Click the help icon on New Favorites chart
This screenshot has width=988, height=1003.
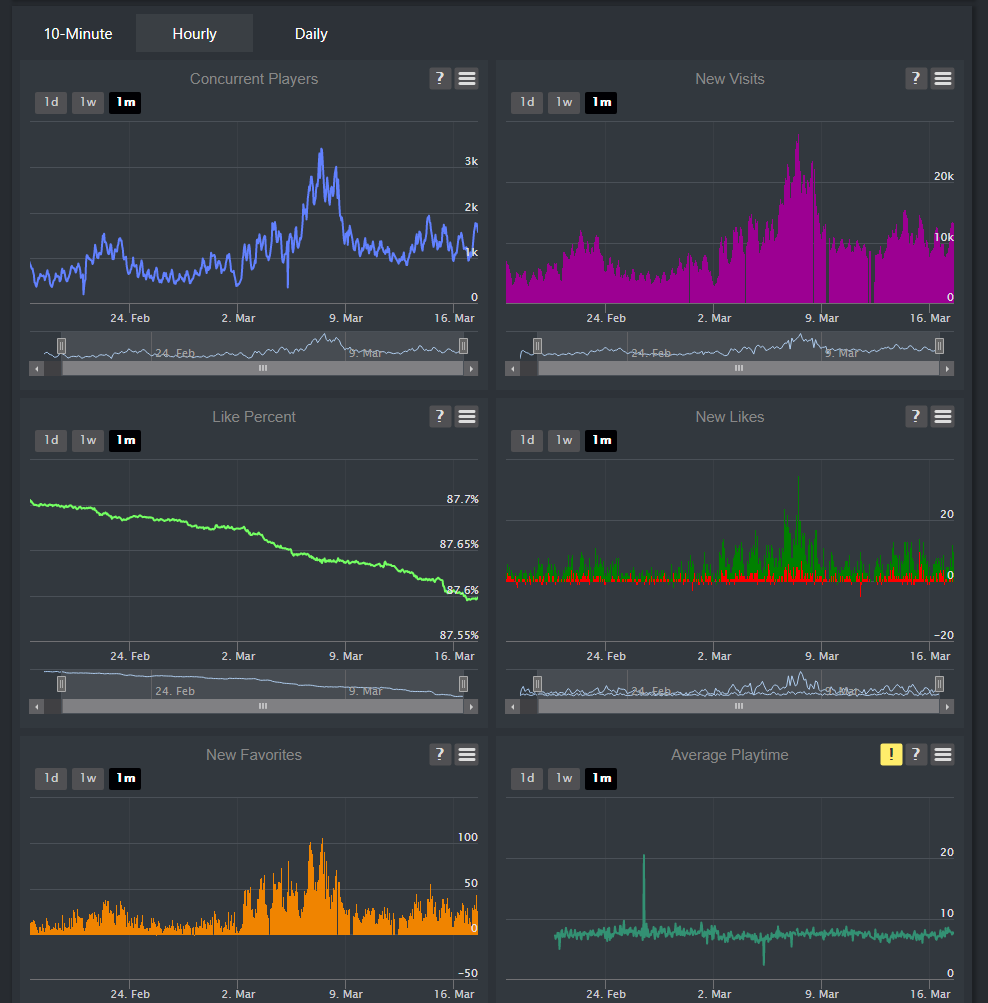(440, 754)
